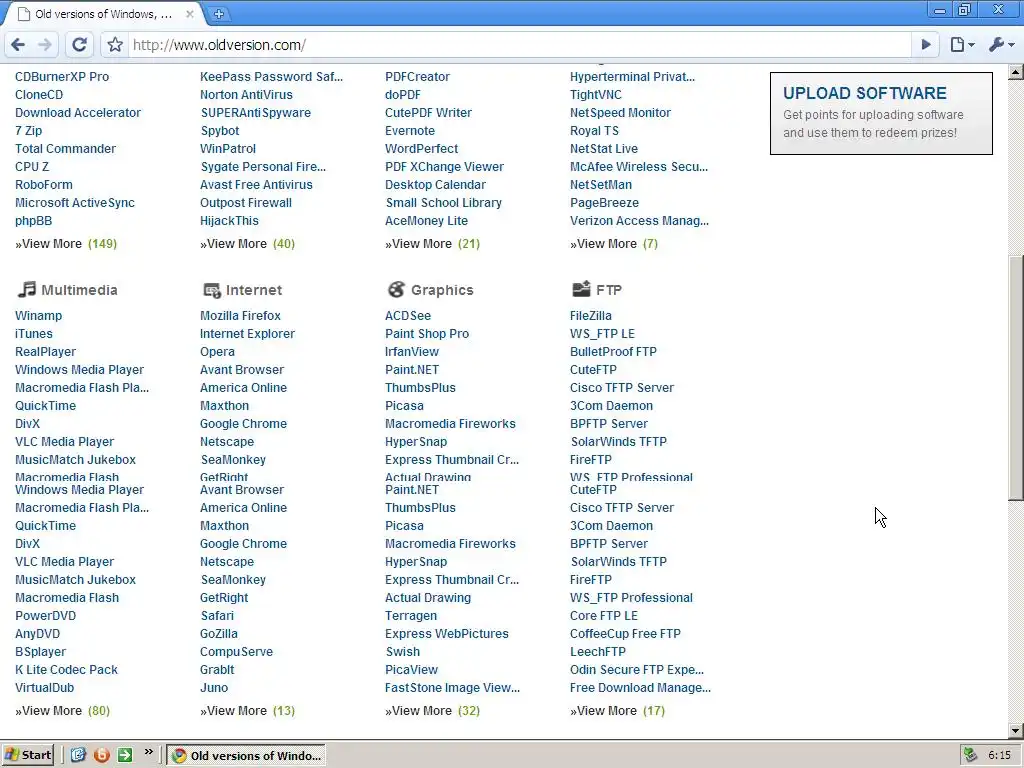The width and height of the screenshot is (1024, 768).
Task: Bookmark this page with the star icon
Action: coord(115,44)
